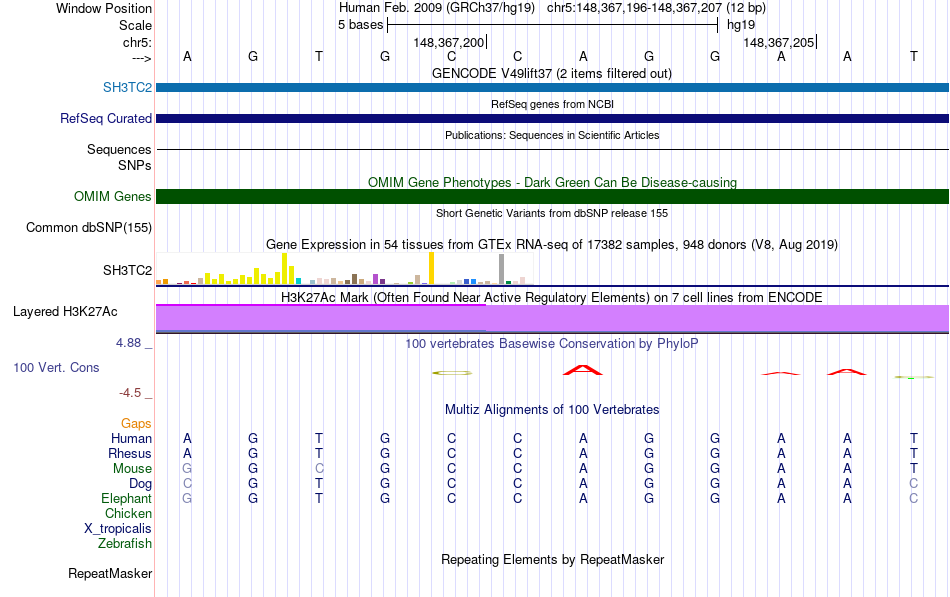This screenshot has height=597, width=950.
Task: Click the orange Gaps label
Action: tap(136, 423)
